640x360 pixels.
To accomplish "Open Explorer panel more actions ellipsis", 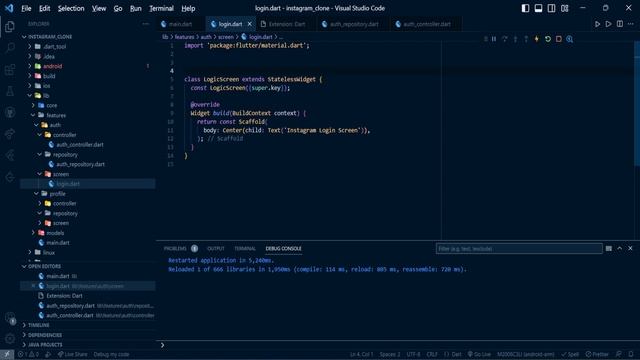I will click(x=146, y=24).
